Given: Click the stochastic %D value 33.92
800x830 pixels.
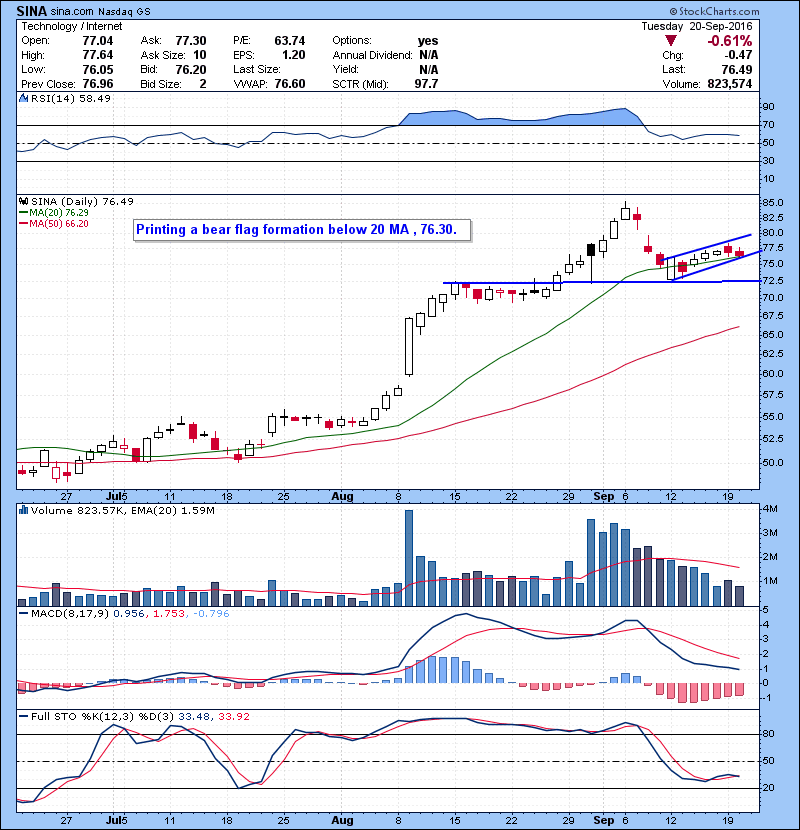Looking at the screenshot, I should point(234,717).
